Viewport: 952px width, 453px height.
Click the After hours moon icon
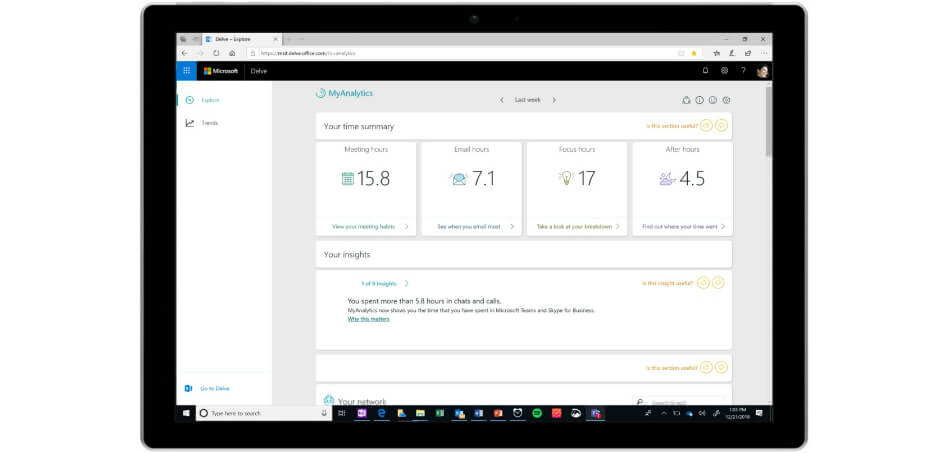667,179
